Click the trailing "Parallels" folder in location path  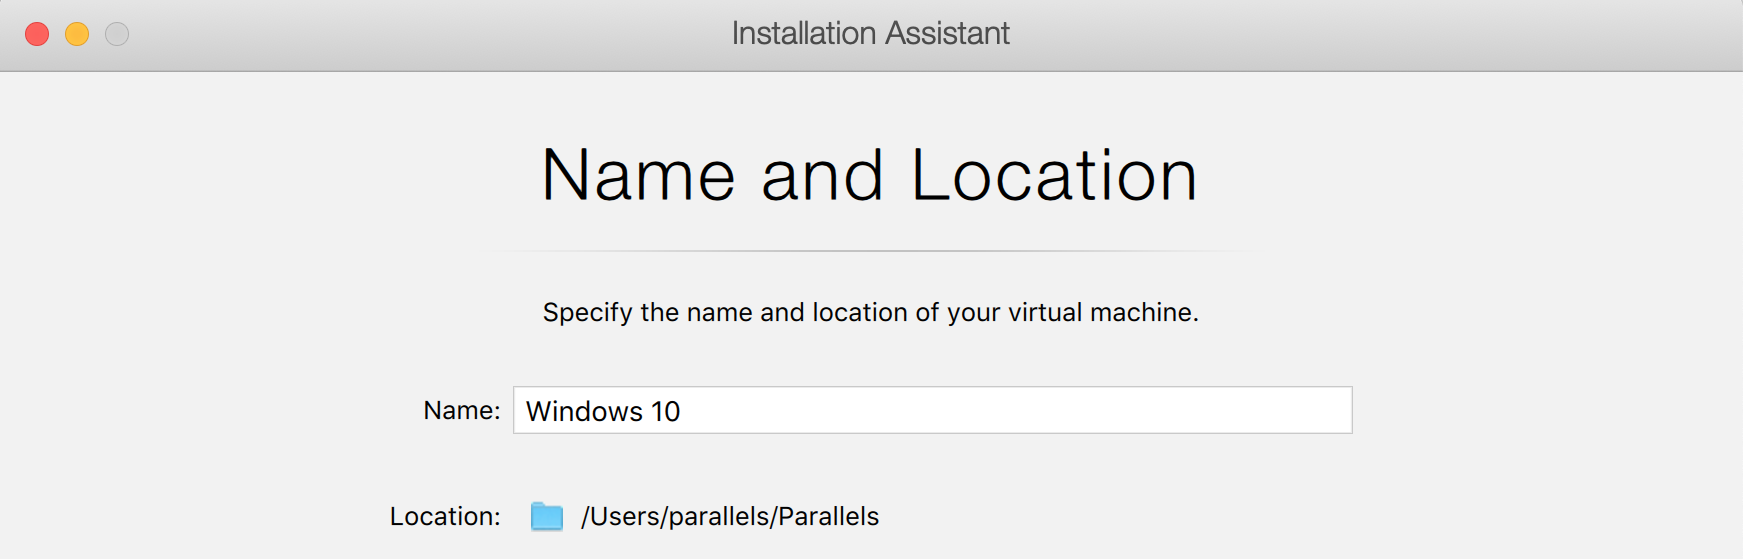tap(828, 516)
